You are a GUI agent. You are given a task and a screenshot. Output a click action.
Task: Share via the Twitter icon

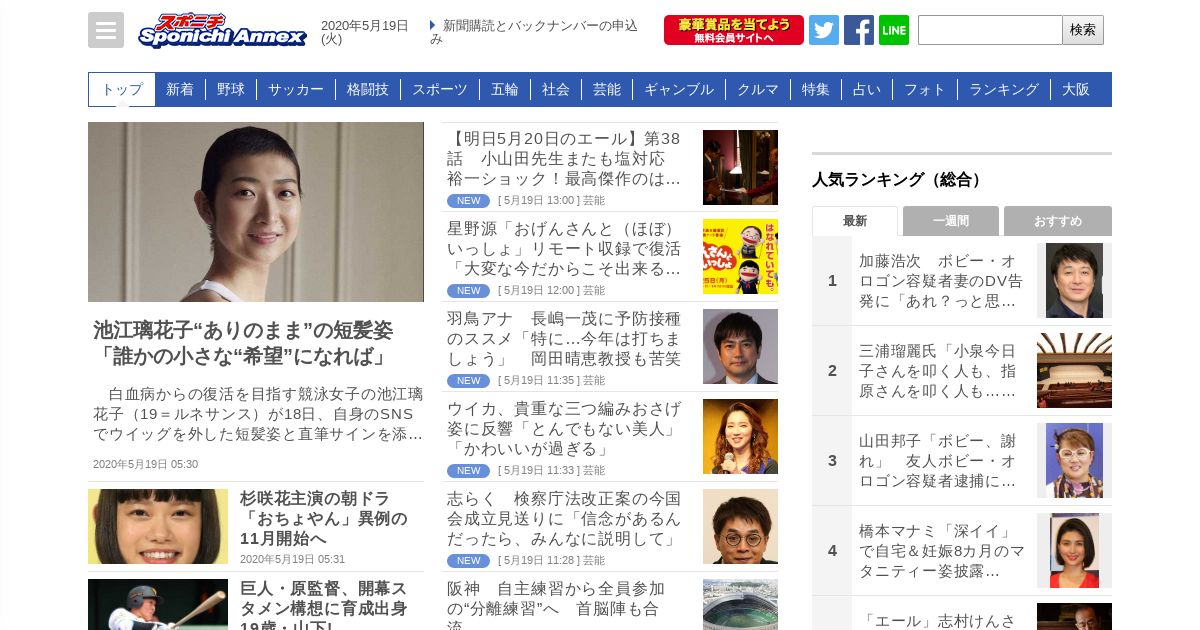pyautogui.click(x=824, y=30)
